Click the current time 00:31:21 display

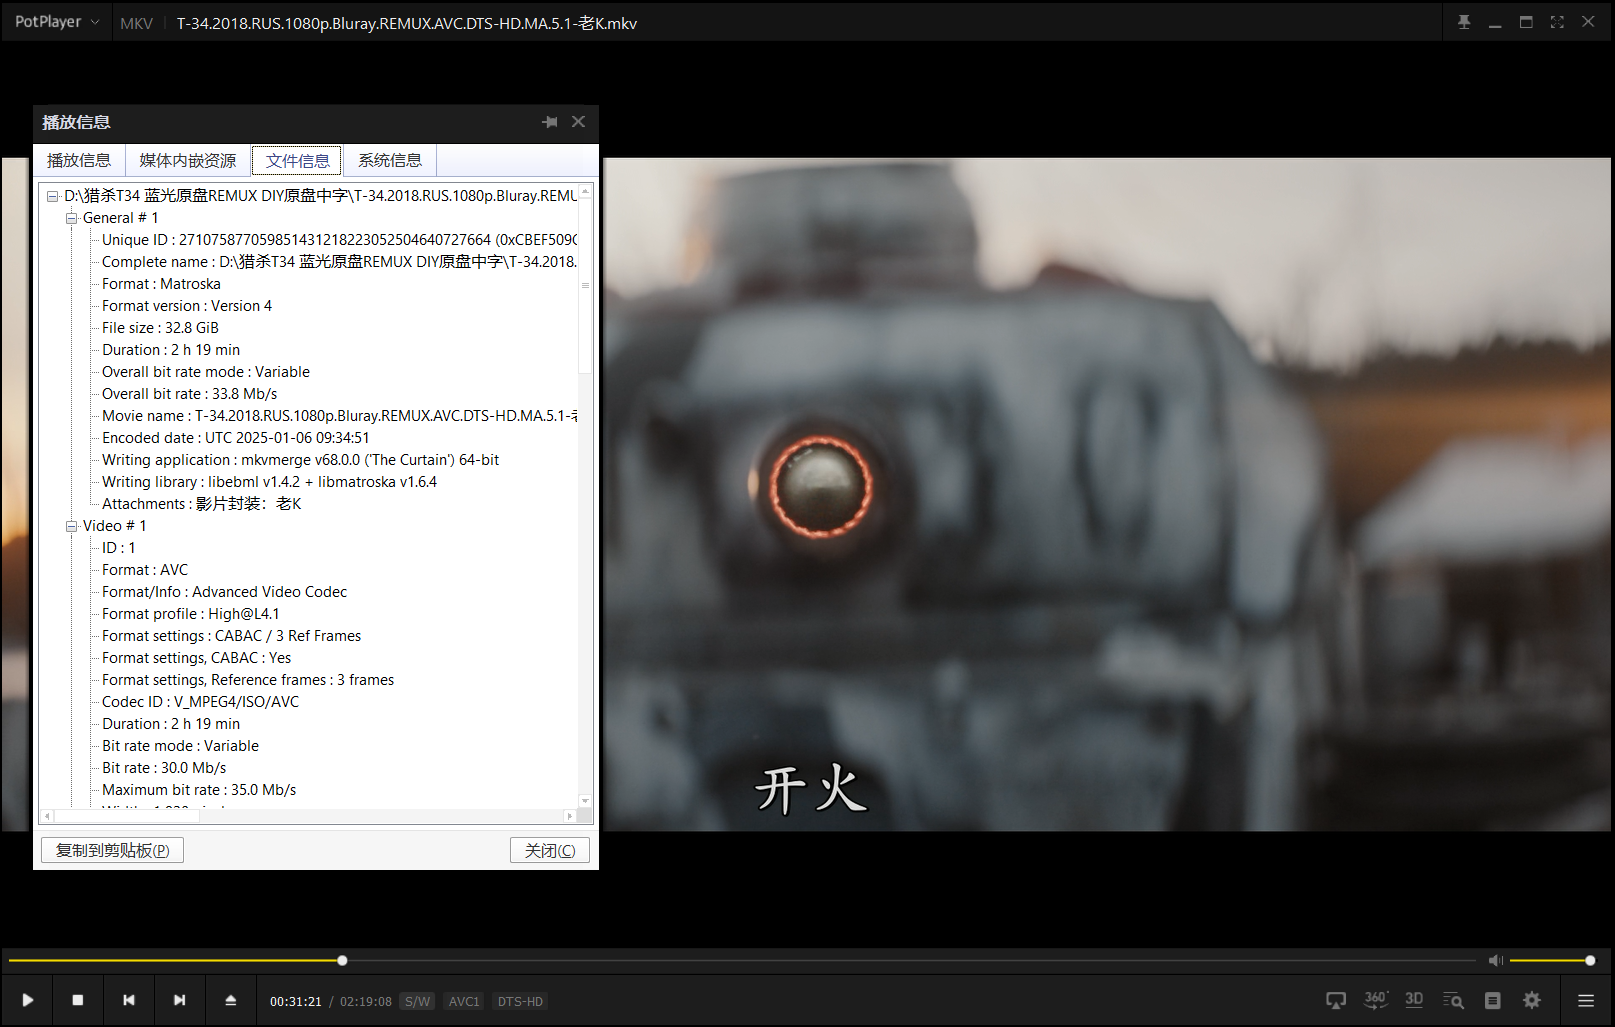pyautogui.click(x=296, y=1001)
